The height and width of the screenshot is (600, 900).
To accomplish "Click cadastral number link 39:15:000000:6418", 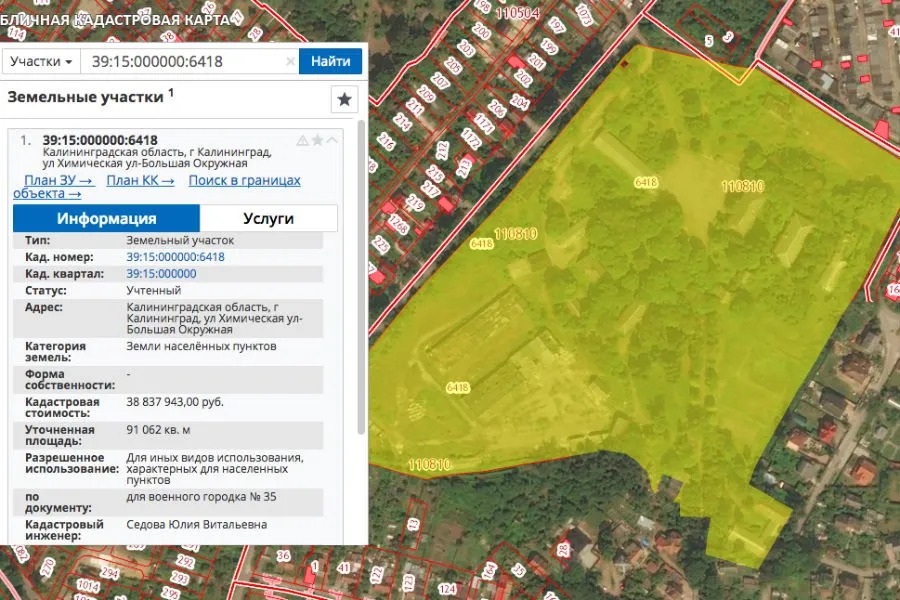I will 176,257.
